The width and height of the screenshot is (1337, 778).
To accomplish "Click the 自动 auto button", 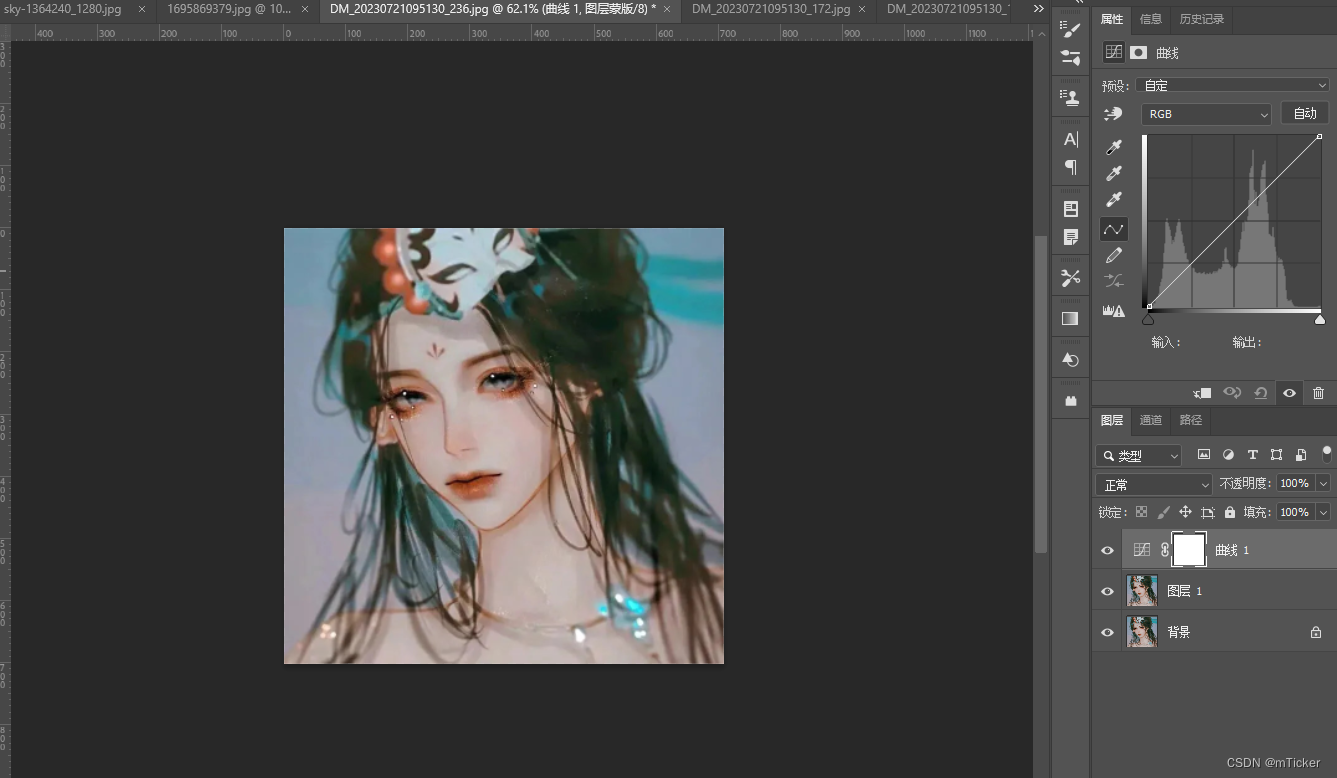I will click(1305, 113).
